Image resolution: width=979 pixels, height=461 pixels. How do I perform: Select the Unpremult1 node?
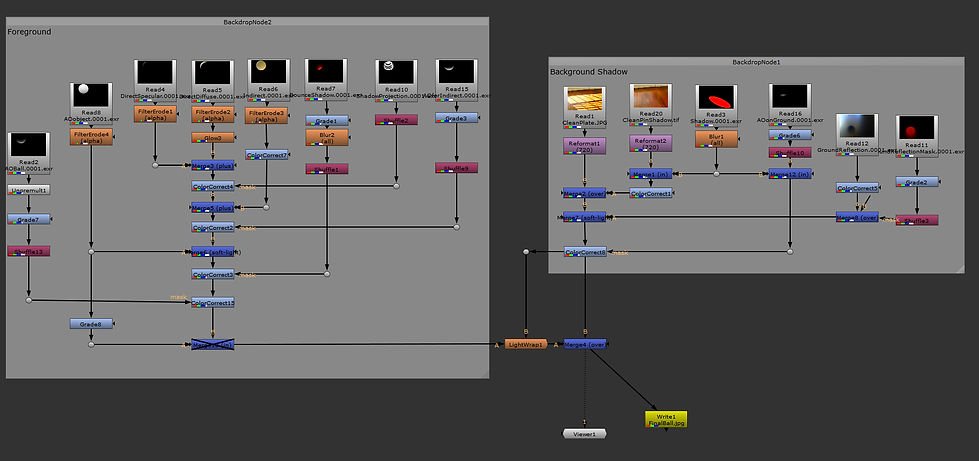tap(29, 189)
